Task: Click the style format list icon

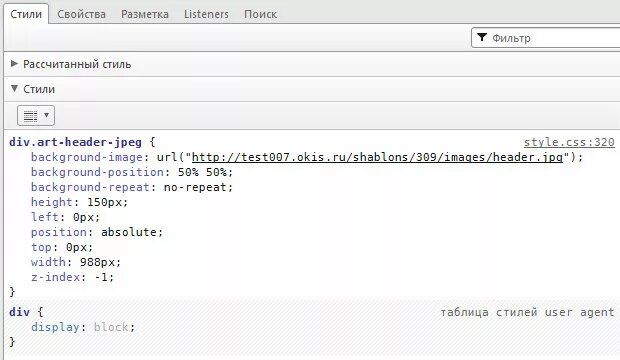Action: point(30,116)
